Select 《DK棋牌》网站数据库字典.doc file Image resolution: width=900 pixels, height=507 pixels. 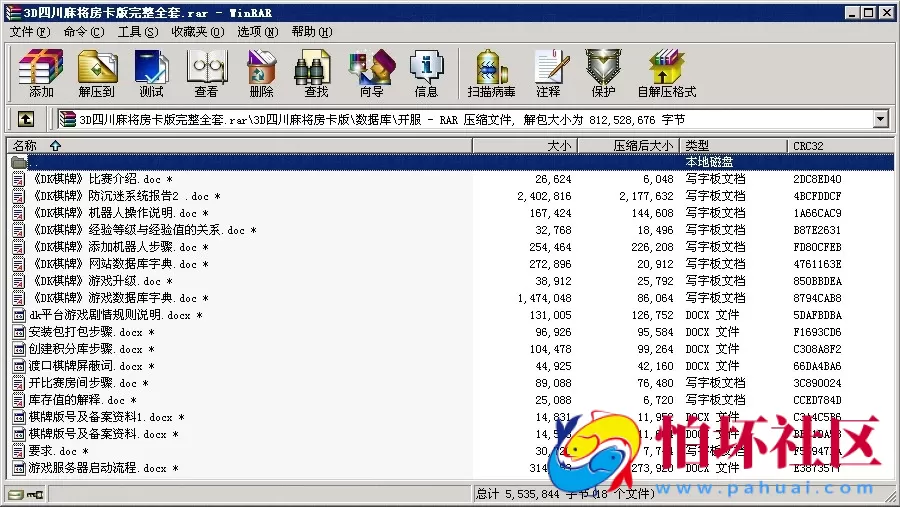[x=119, y=264]
